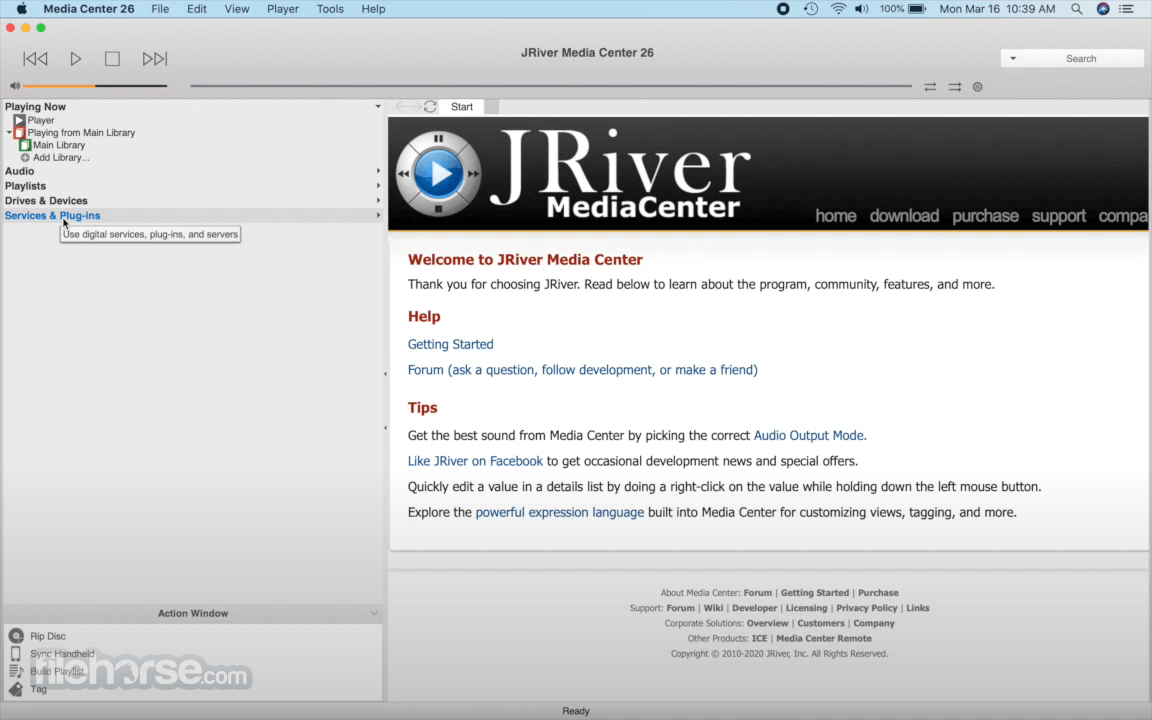Click the ICE footer link
Viewport: 1152px width, 720px height.
click(759, 638)
